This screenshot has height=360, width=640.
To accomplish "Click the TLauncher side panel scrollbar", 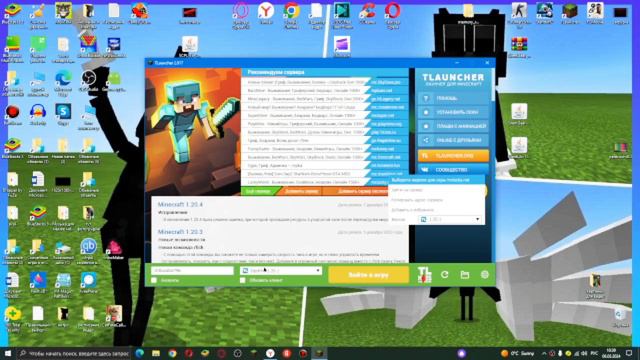I will click(x=493, y=85).
